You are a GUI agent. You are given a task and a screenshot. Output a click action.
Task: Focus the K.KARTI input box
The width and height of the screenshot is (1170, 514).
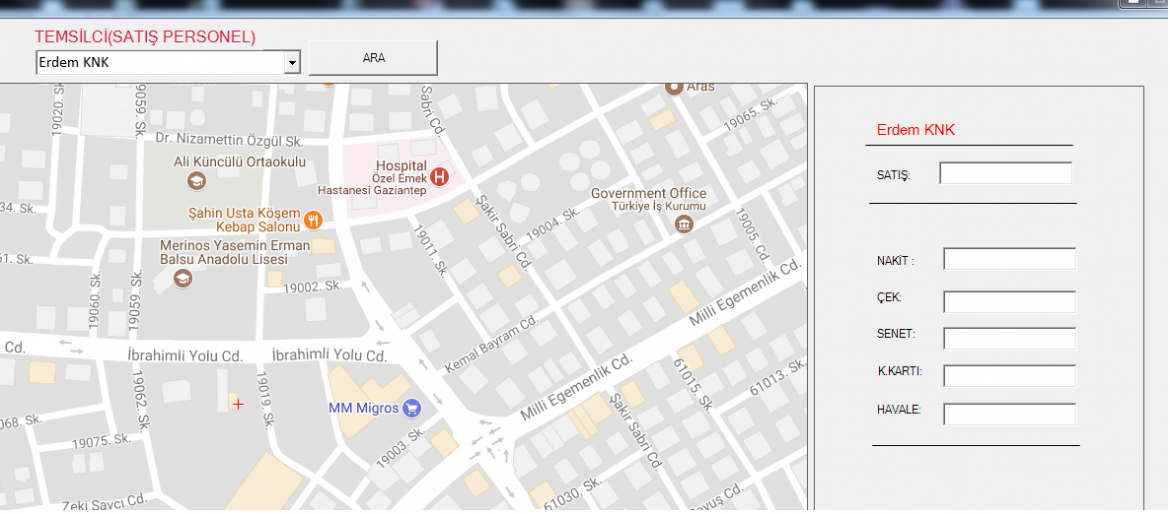(1009, 376)
